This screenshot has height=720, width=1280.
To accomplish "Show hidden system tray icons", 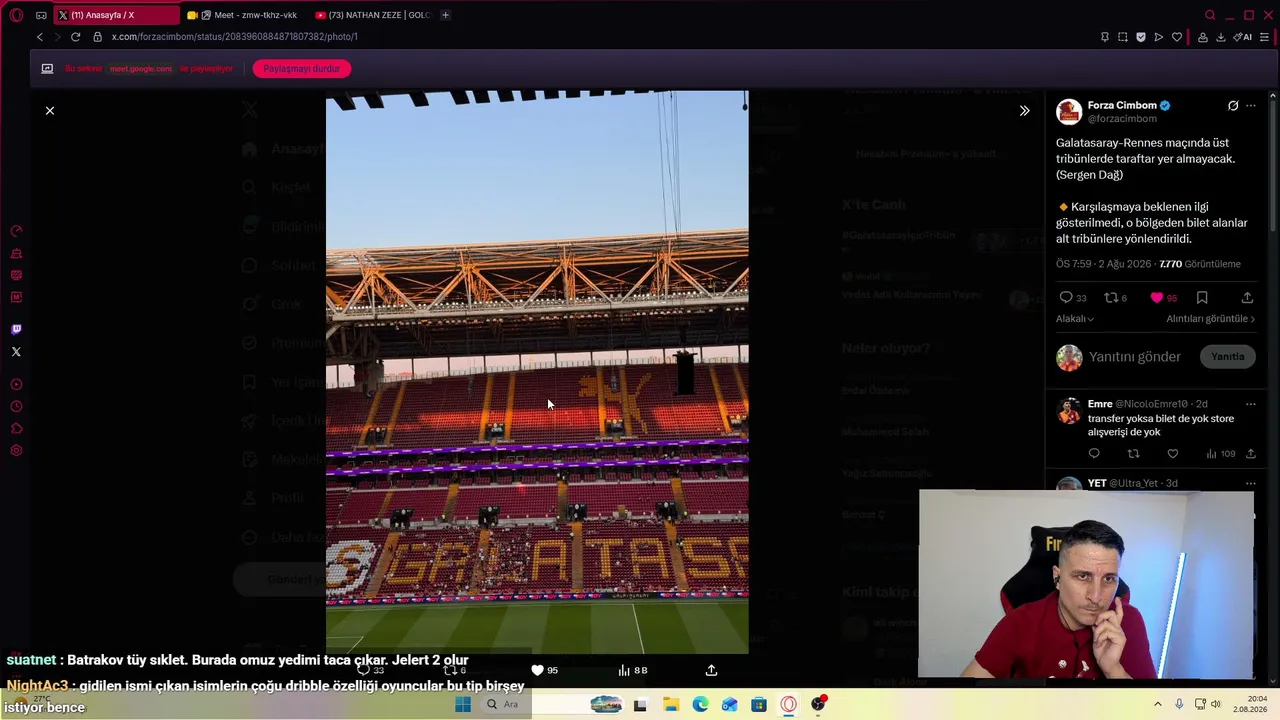I will (1158, 704).
